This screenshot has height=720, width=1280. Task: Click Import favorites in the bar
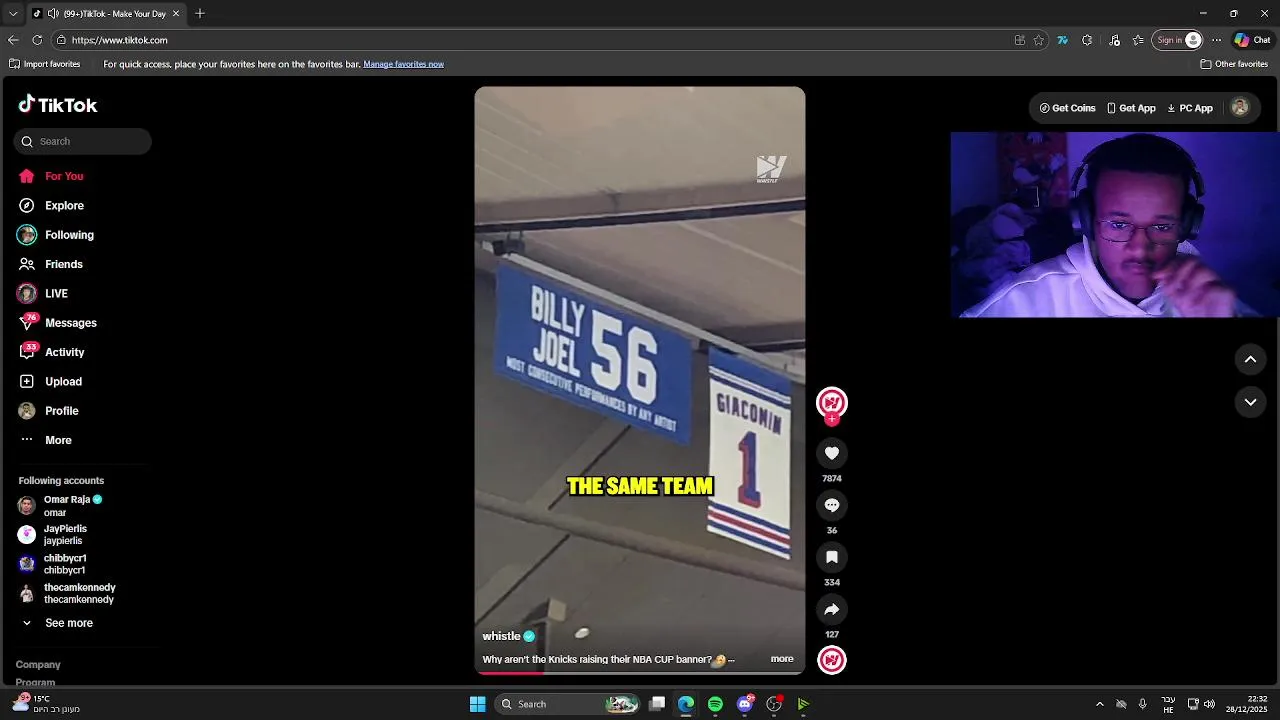[44, 64]
